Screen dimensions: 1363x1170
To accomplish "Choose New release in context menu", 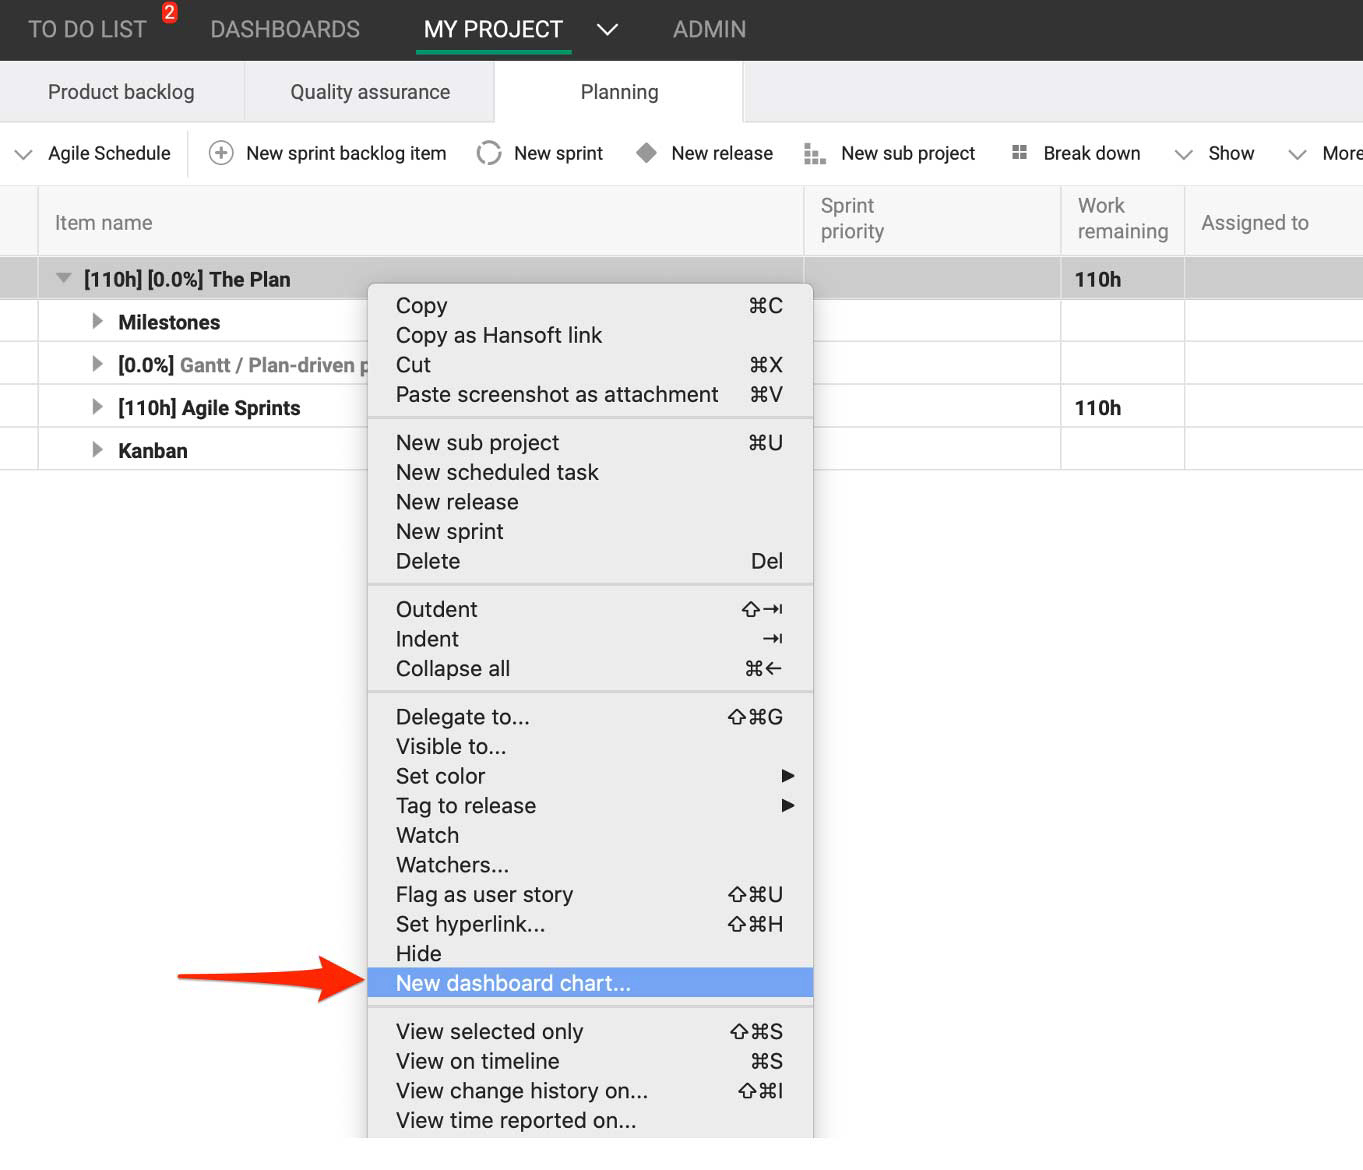I will pos(590,502).
